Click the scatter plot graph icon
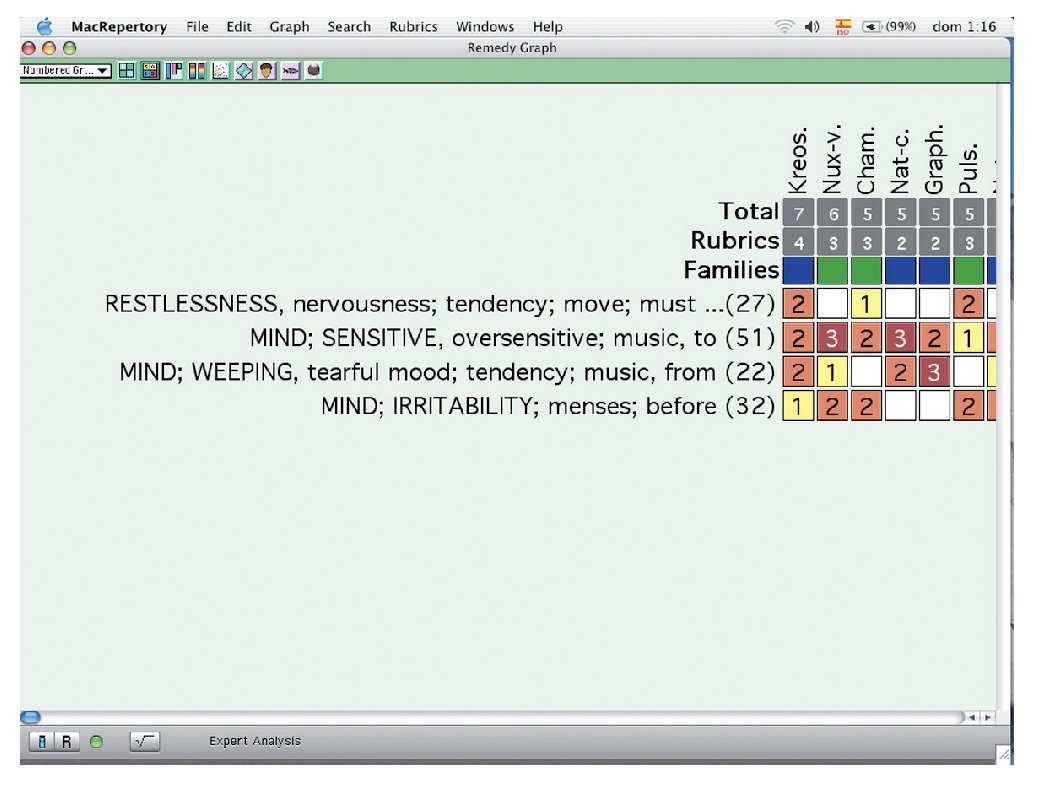 [221, 71]
